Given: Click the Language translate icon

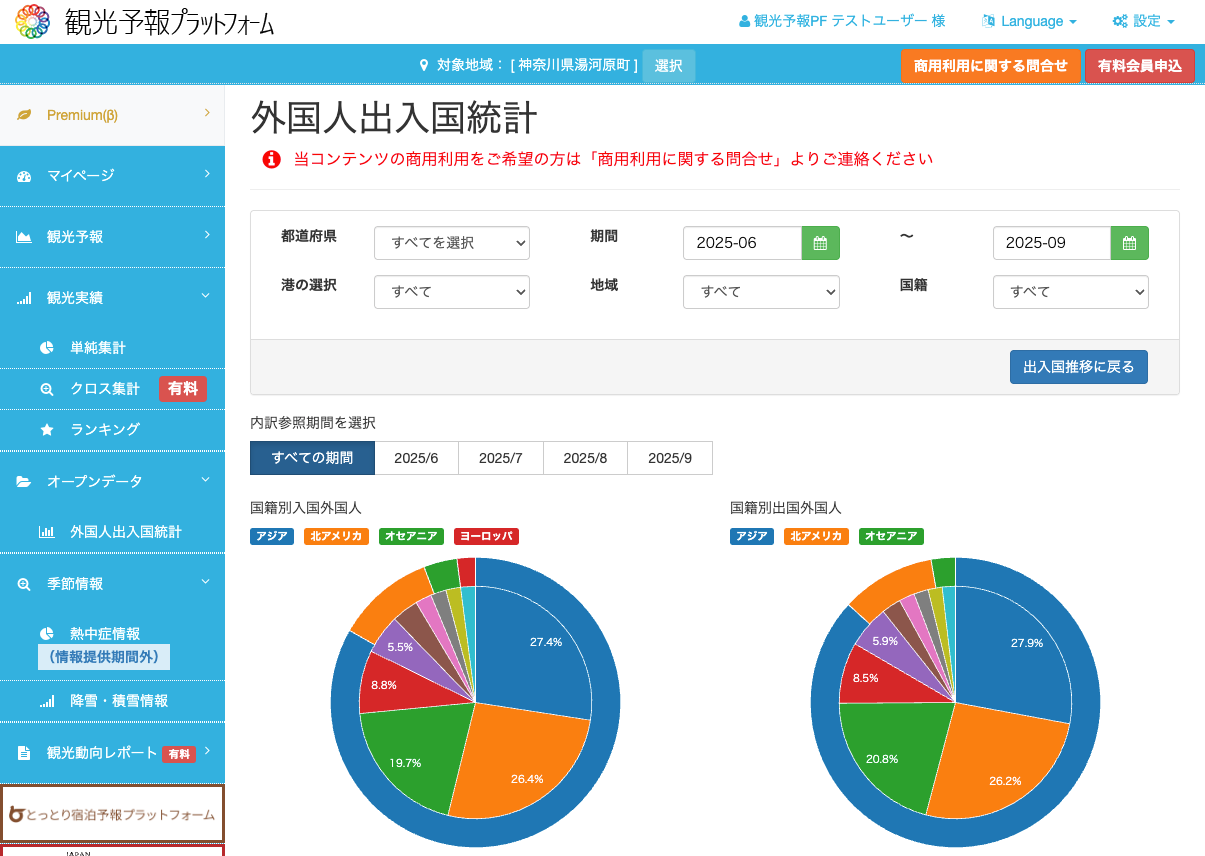Looking at the screenshot, I should [989, 21].
